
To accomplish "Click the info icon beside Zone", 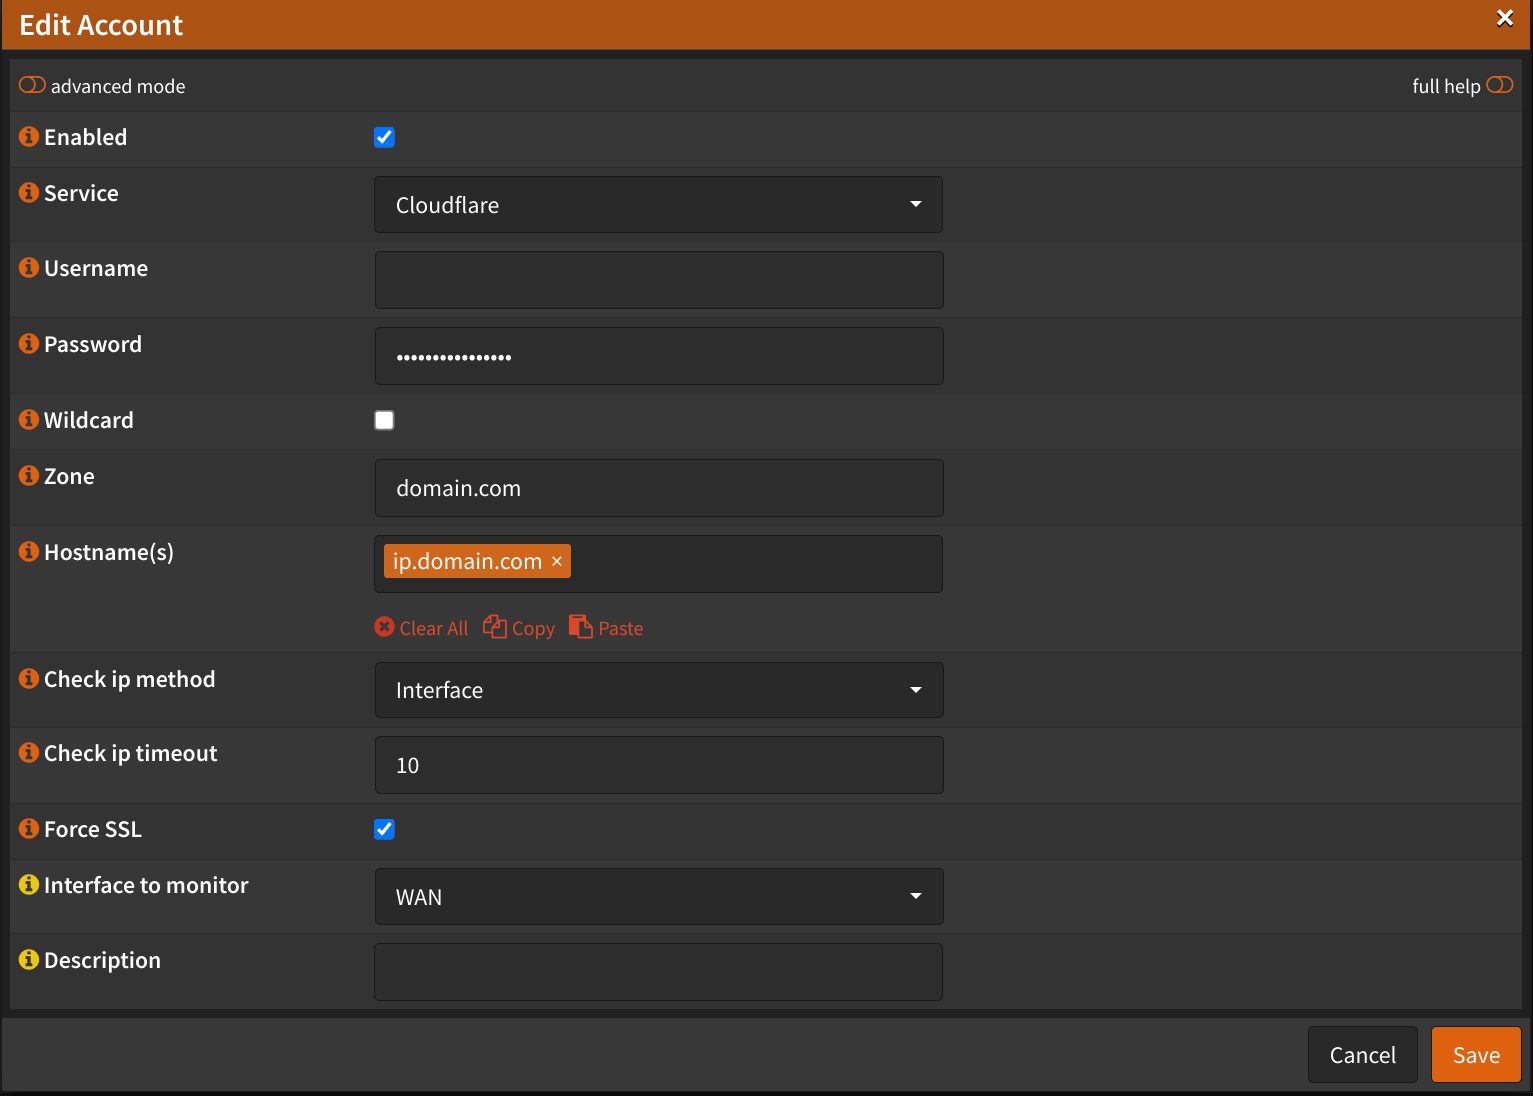I will tap(29, 476).
